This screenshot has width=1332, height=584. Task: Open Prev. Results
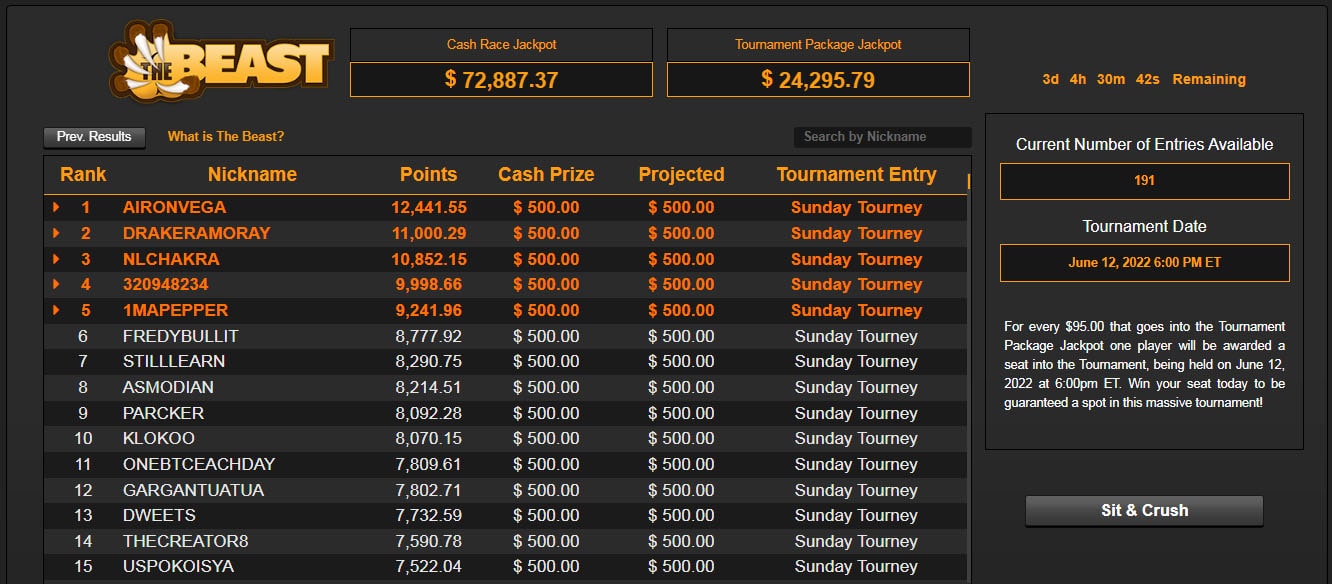(x=94, y=137)
